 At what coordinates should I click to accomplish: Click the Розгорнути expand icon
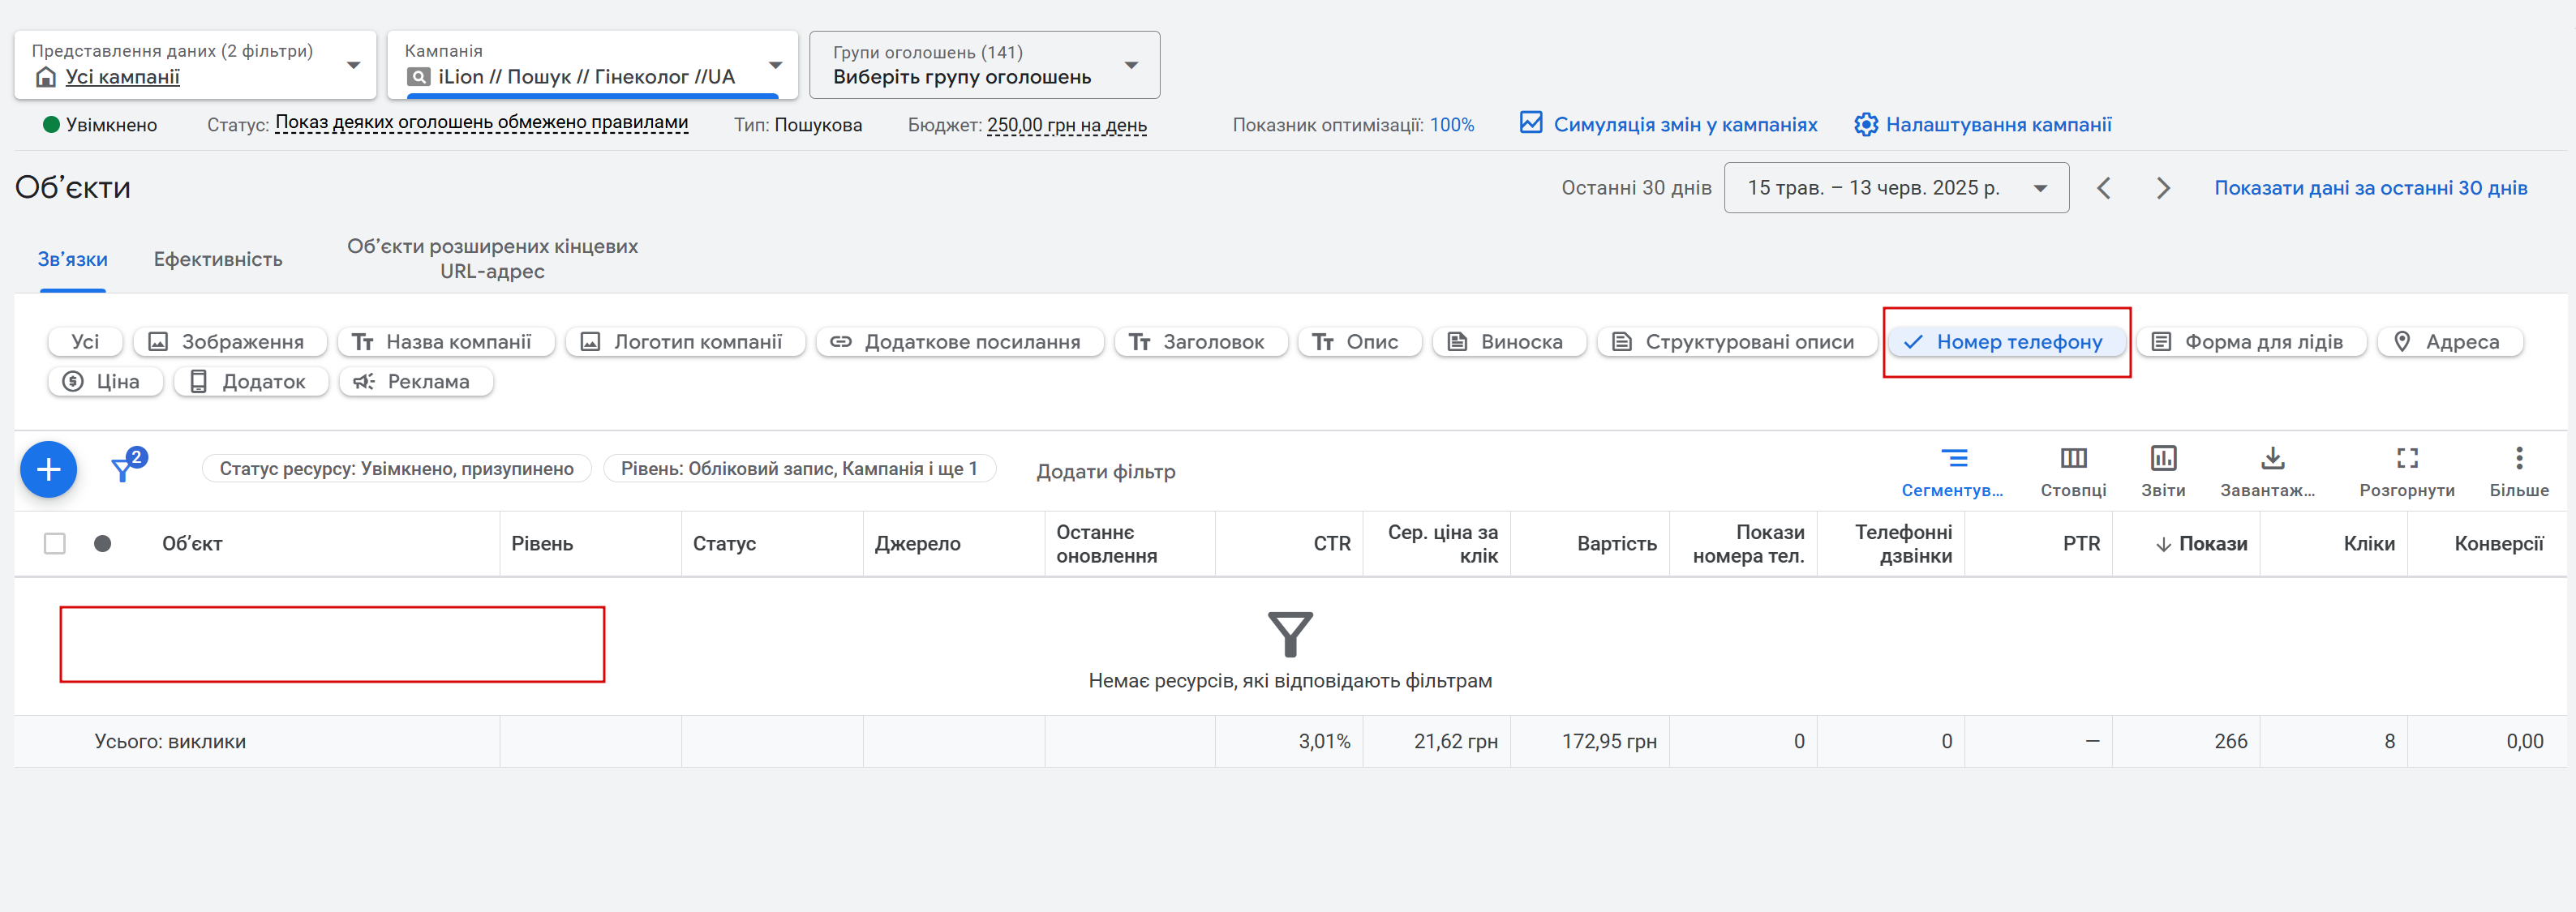pyautogui.click(x=2407, y=459)
